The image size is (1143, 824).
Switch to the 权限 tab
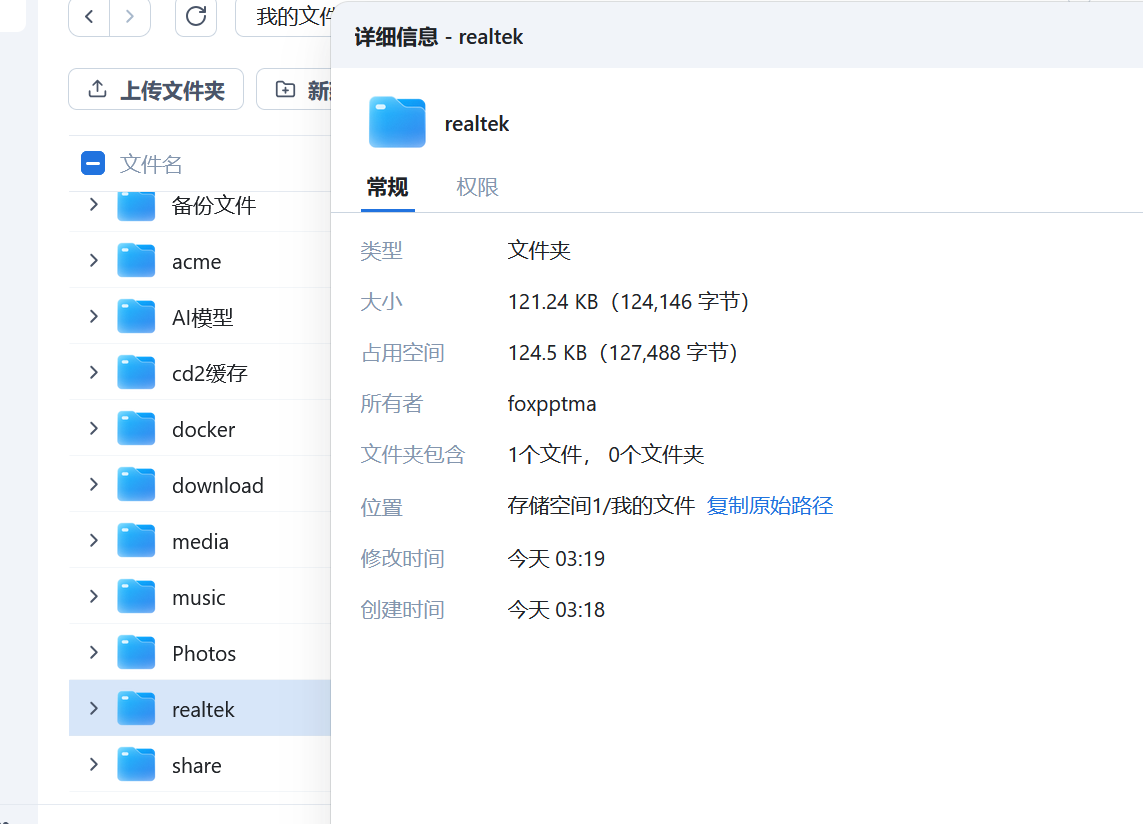477,188
